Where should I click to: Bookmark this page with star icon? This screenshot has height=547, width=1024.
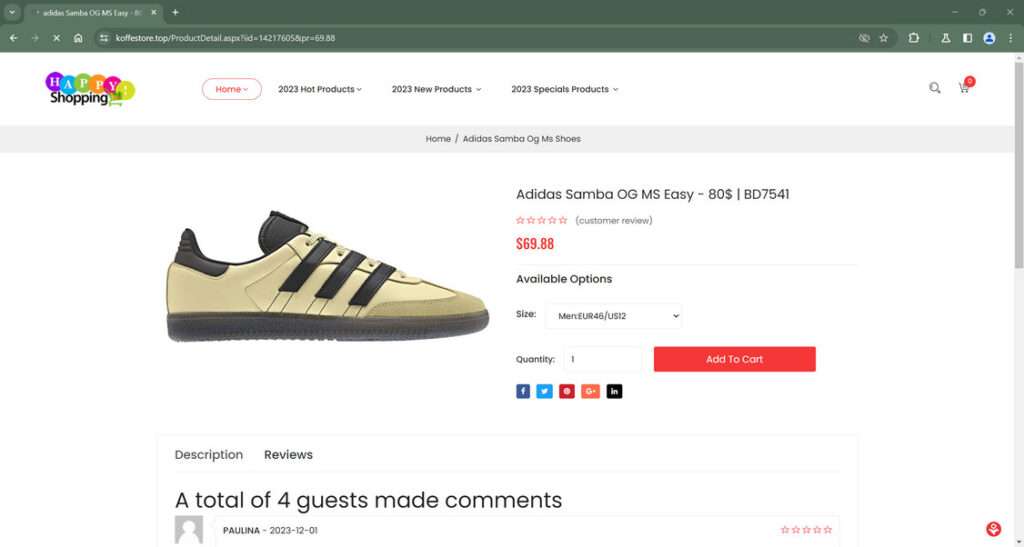(x=883, y=38)
